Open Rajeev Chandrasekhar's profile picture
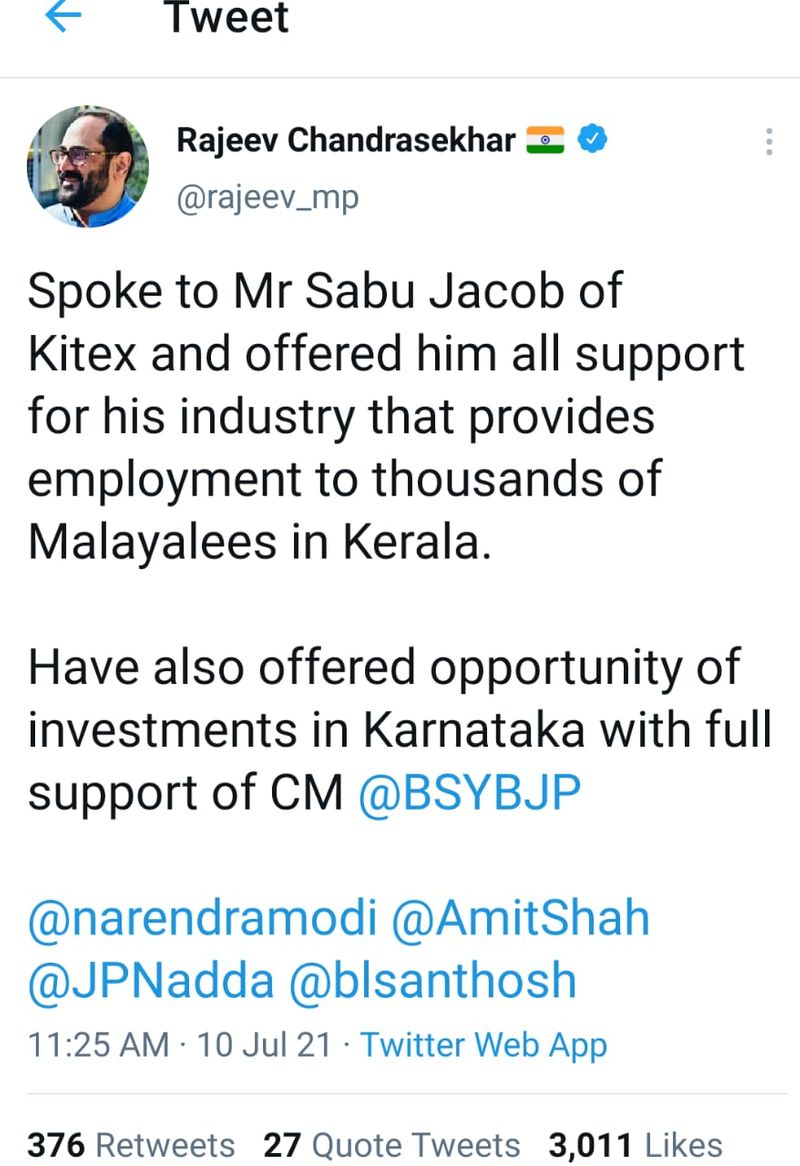This screenshot has width=800, height=1166. pyautogui.click(x=87, y=167)
